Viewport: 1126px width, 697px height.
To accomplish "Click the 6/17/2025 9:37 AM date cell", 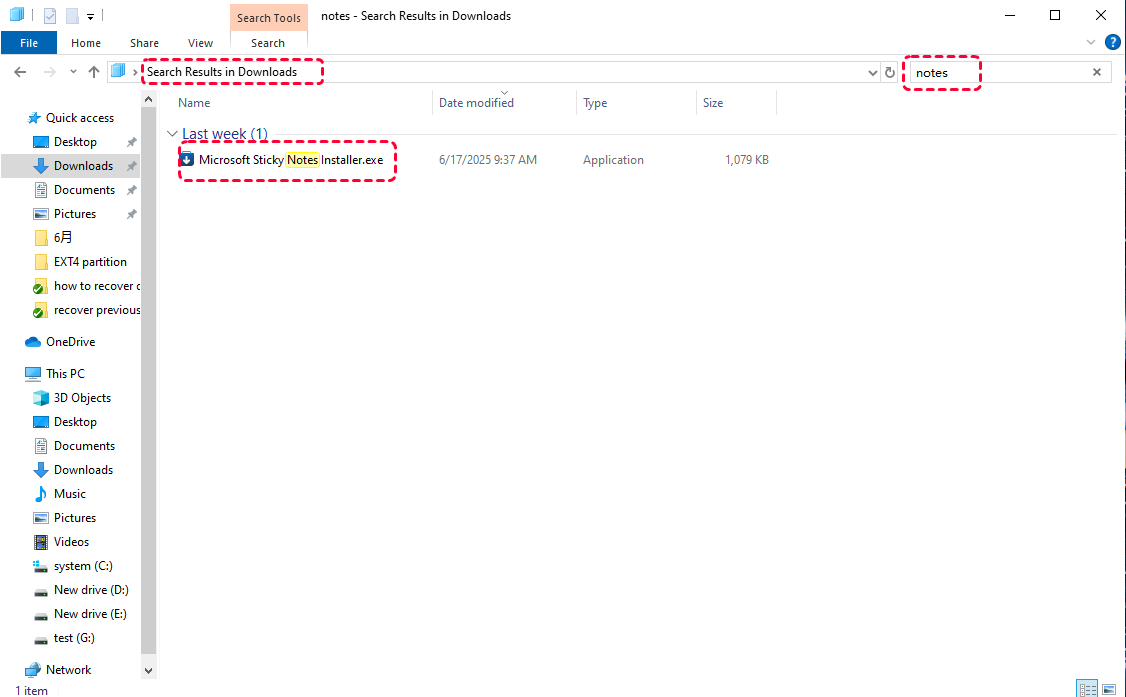I will click(488, 160).
